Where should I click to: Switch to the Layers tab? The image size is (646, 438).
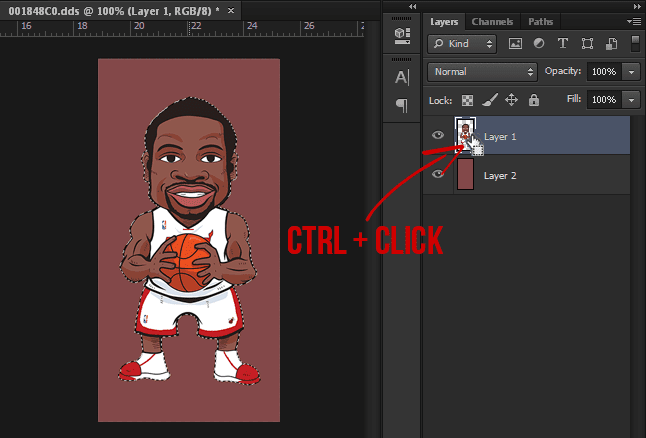point(444,21)
